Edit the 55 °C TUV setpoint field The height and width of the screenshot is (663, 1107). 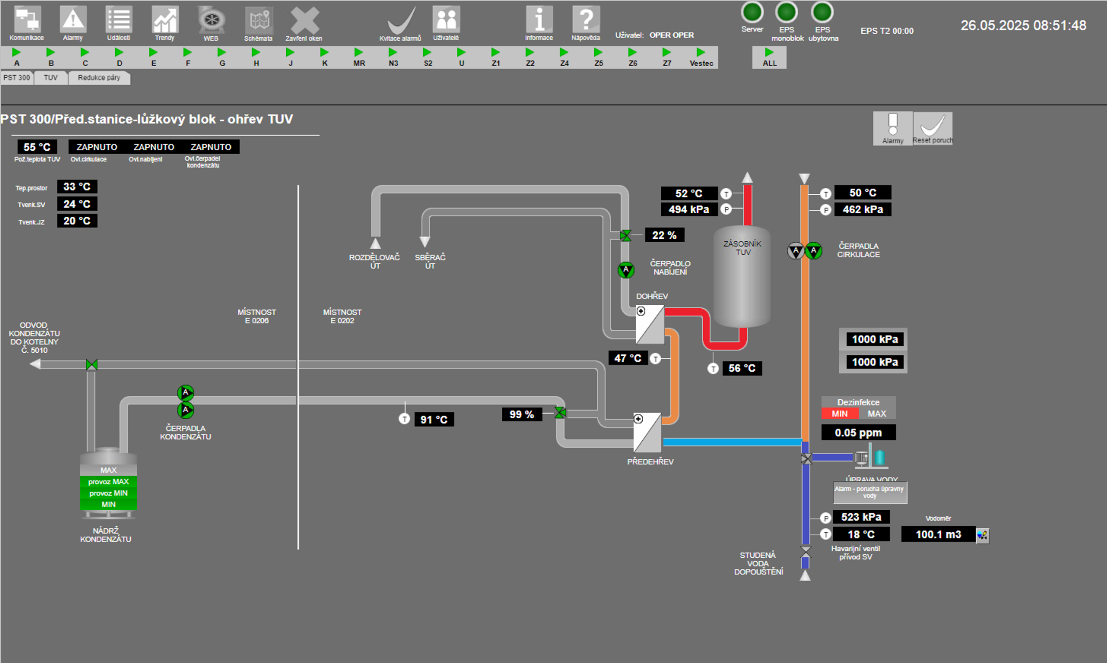click(x=37, y=147)
